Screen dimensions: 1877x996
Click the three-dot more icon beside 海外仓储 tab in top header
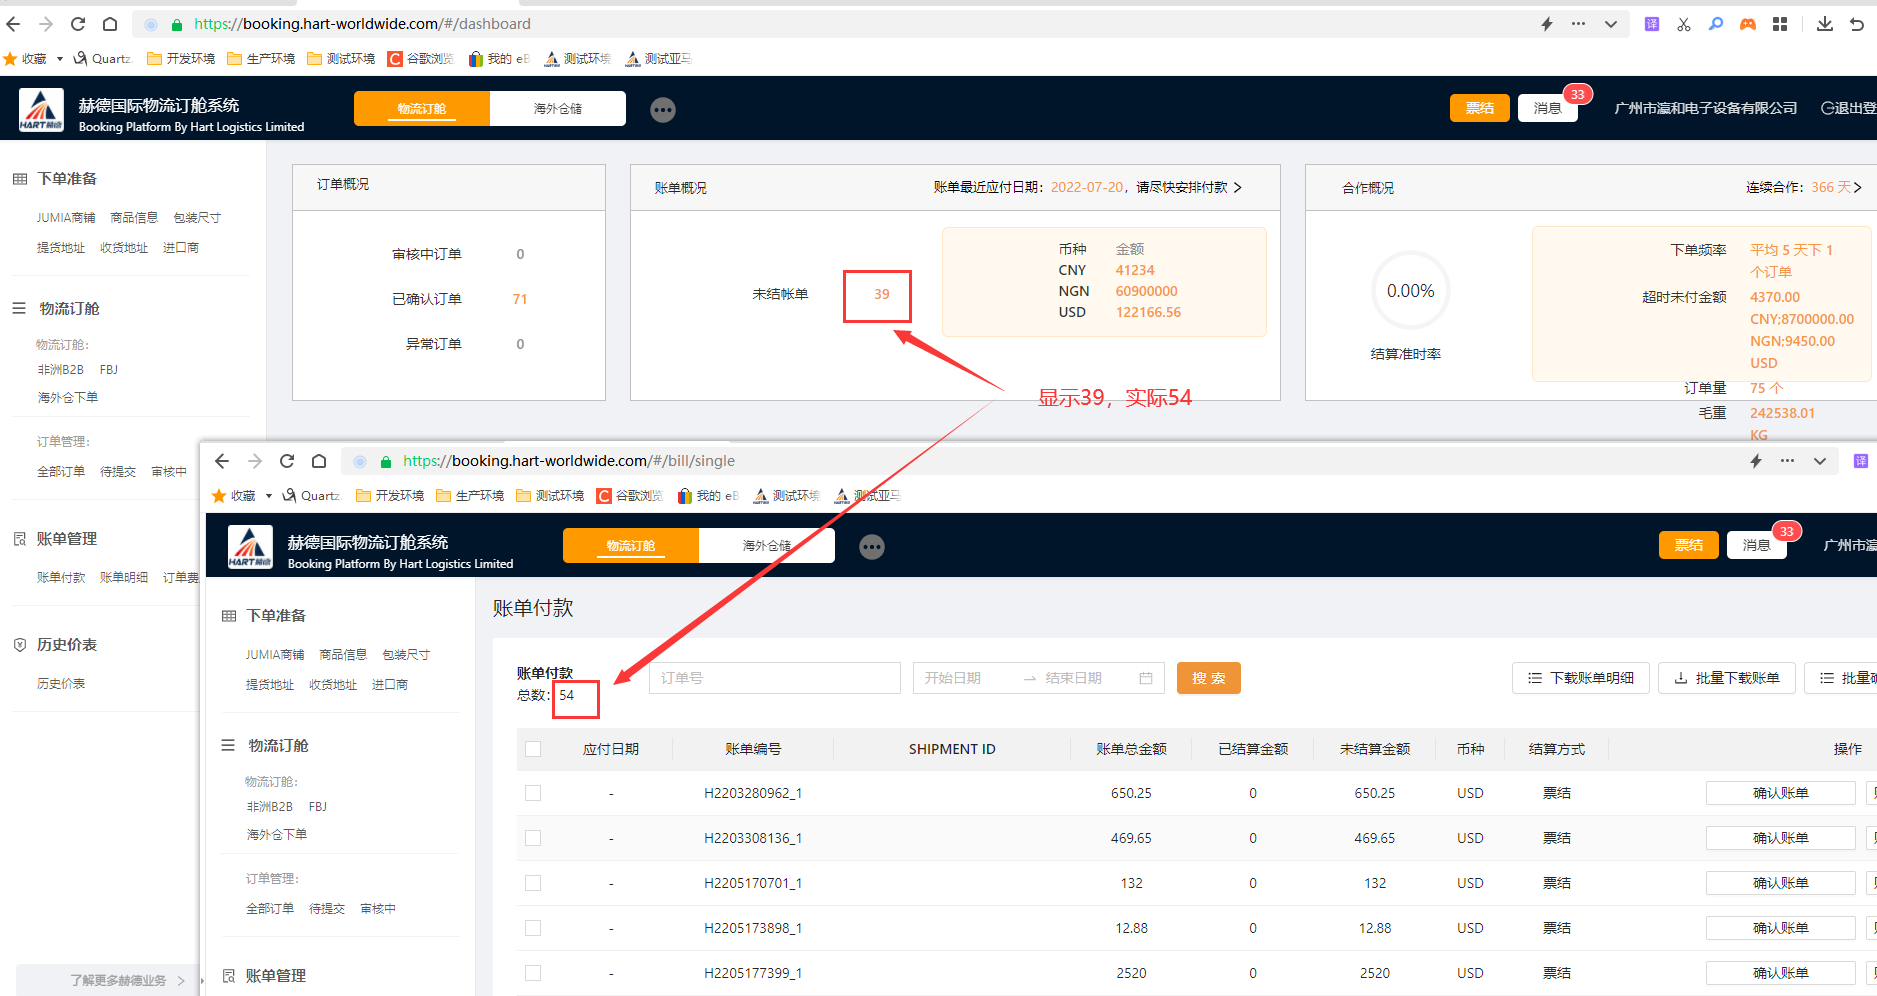pyautogui.click(x=663, y=110)
